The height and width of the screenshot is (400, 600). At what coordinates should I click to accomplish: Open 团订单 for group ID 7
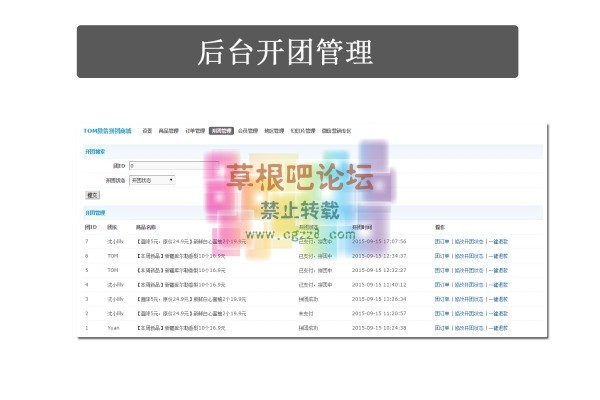coord(442,242)
